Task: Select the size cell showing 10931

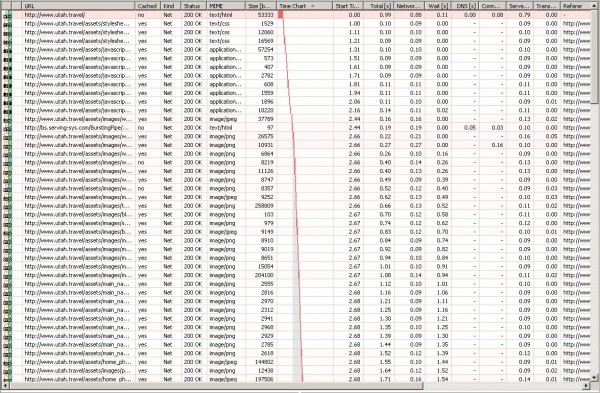Action: tap(261, 145)
